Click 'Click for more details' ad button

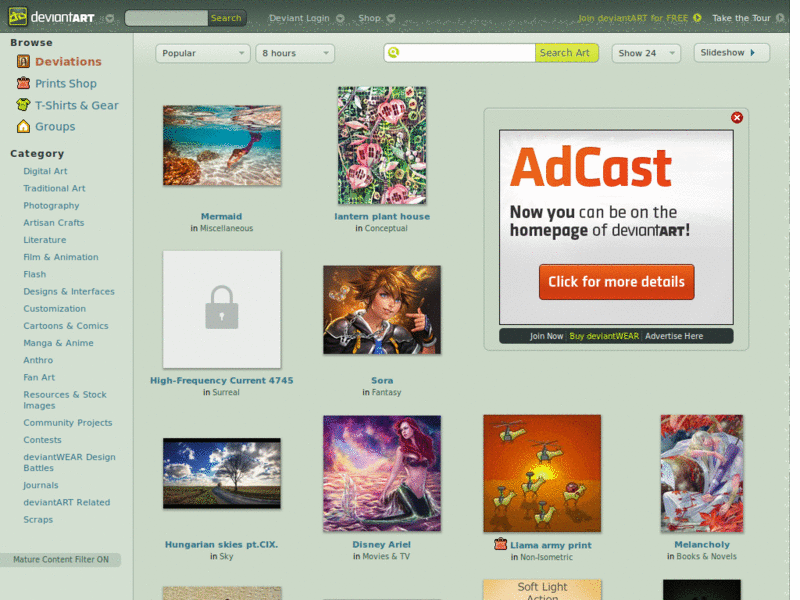tap(616, 282)
